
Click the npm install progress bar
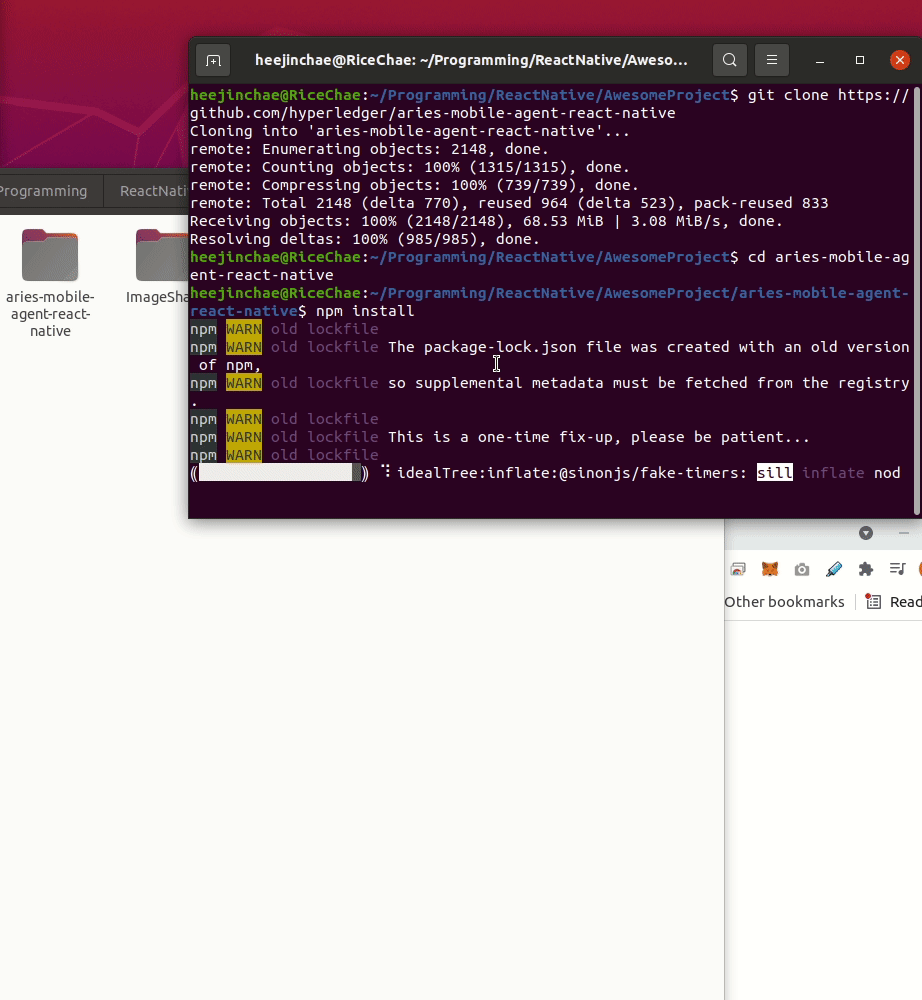[279, 473]
